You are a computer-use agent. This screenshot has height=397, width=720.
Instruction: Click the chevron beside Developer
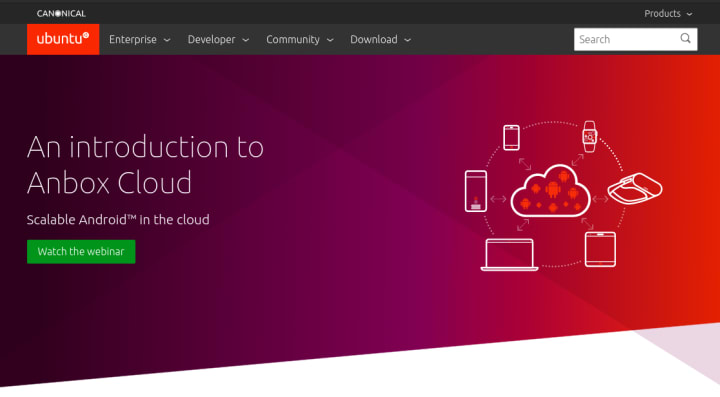click(x=246, y=40)
